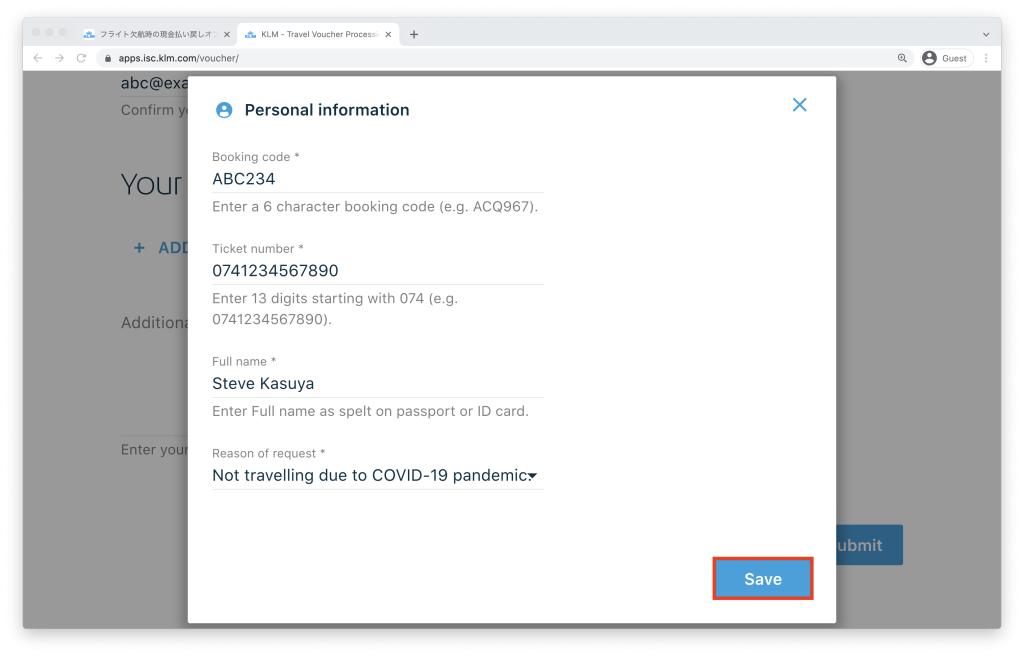The height and width of the screenshot is (657, 1024).
Task: Reload the current page
Action: (81, 58)
